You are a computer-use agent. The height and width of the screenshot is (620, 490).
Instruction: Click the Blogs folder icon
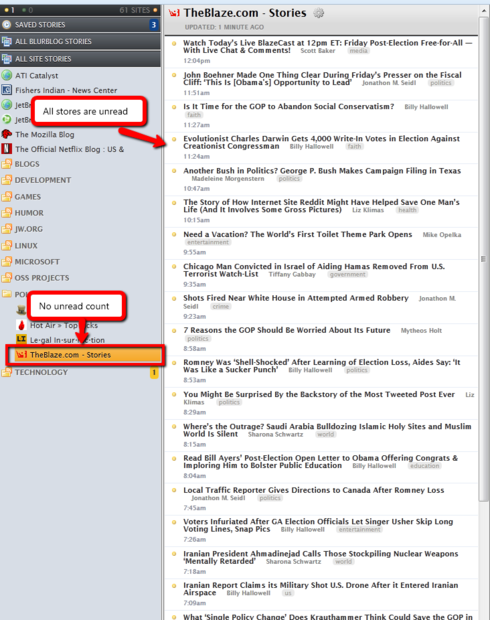tap(7, 164)
